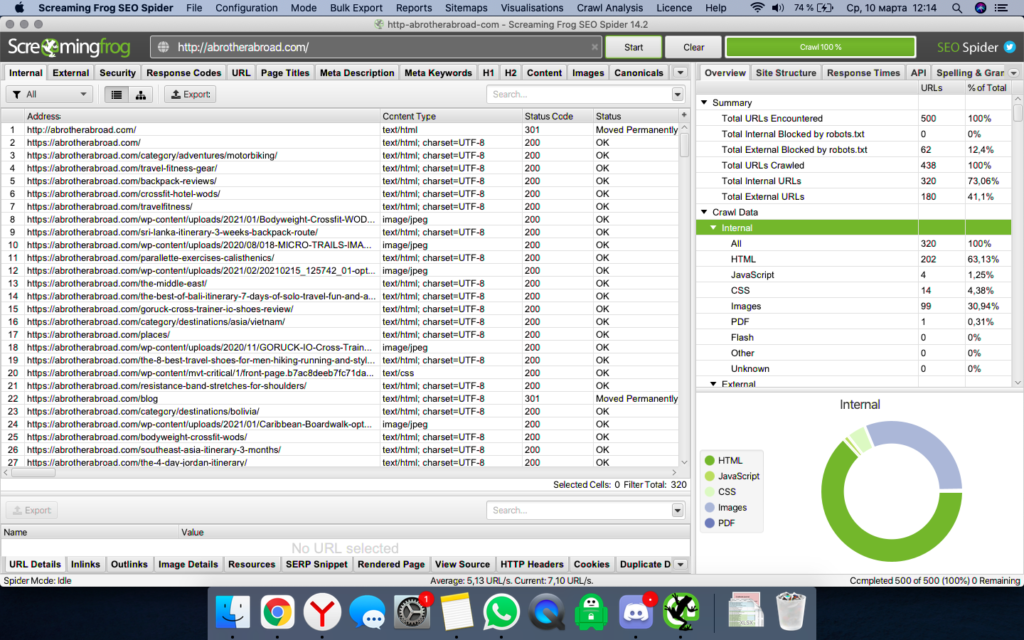
Task: Open QuickTime Player from the dock
Action: coord(546,612)
